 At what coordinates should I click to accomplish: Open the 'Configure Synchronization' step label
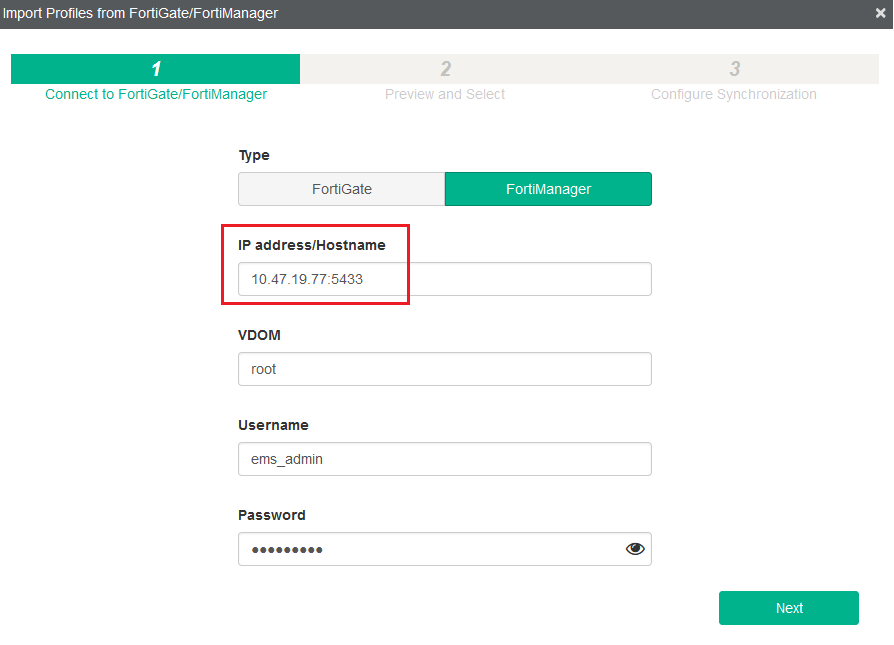734,94
